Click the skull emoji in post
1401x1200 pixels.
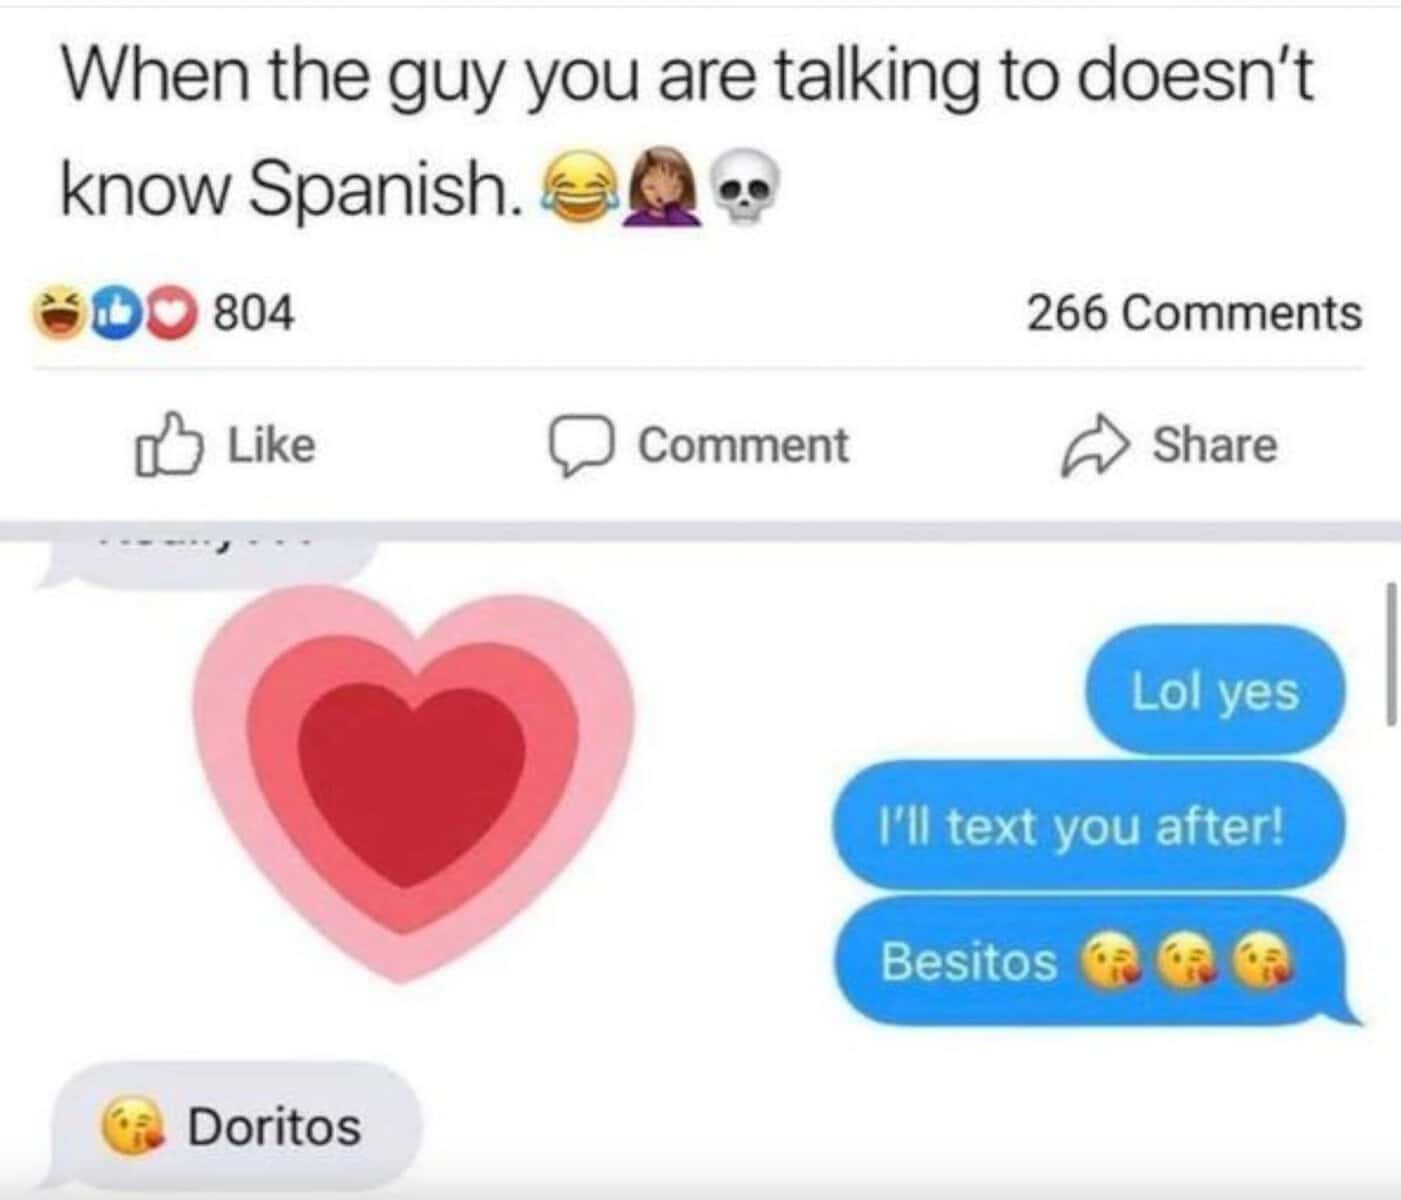[x=745, y=187]
